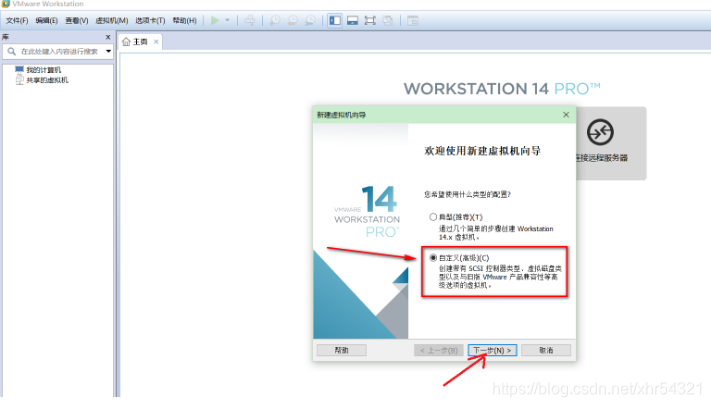Image resolution: width=711 pixels, height=407 pixels.
Task: Click the revert snapshot toolbar icon
Action: pyautogui.click(x=292, y=20)
